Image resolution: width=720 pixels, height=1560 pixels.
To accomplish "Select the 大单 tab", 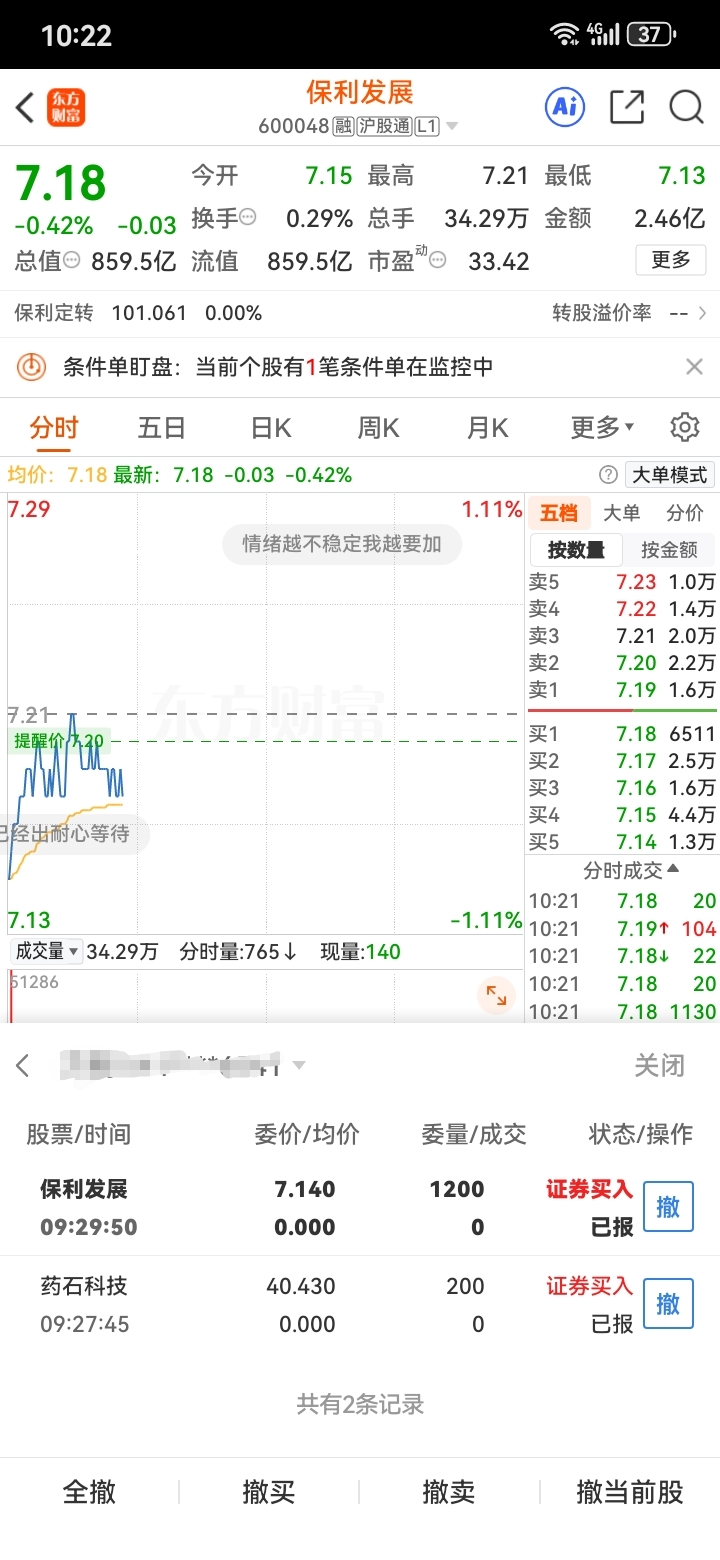I will click(621, 513).
